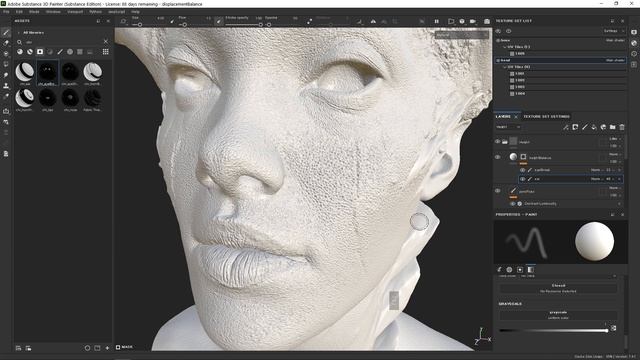
Task: Select the Material Picker tool
Action: coord(6,96)
